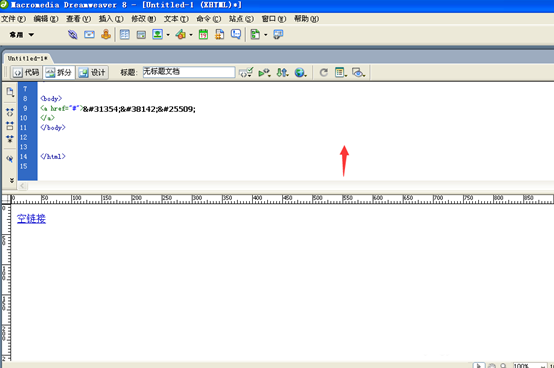Open the 编辑(E) menu
This screenshot has height=368, width=554.
[46, 19]
